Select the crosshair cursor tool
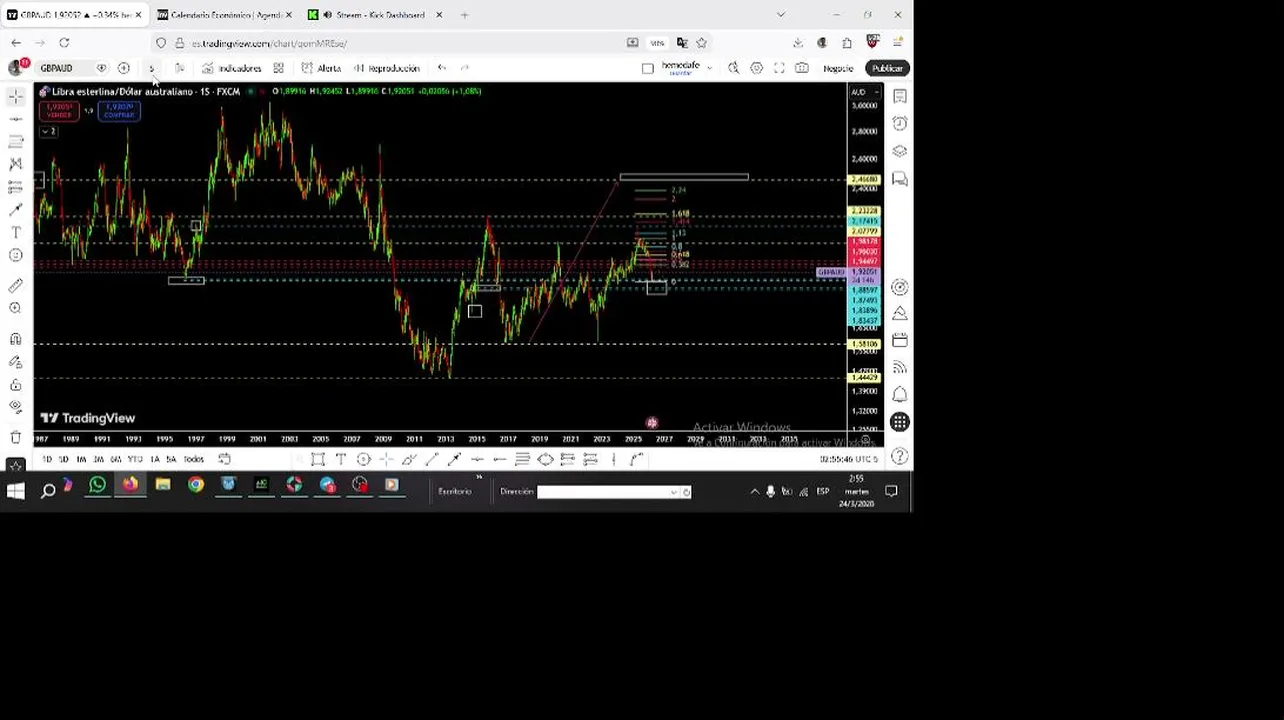This screenshot has height=720, width=1284. pos(16,96)
